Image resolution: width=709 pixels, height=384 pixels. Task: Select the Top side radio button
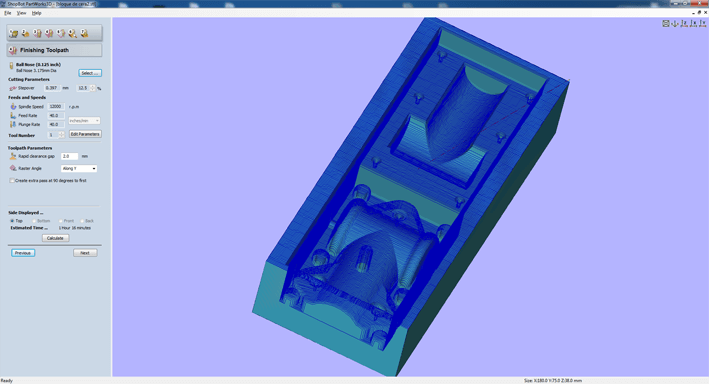tap(12, 221)
